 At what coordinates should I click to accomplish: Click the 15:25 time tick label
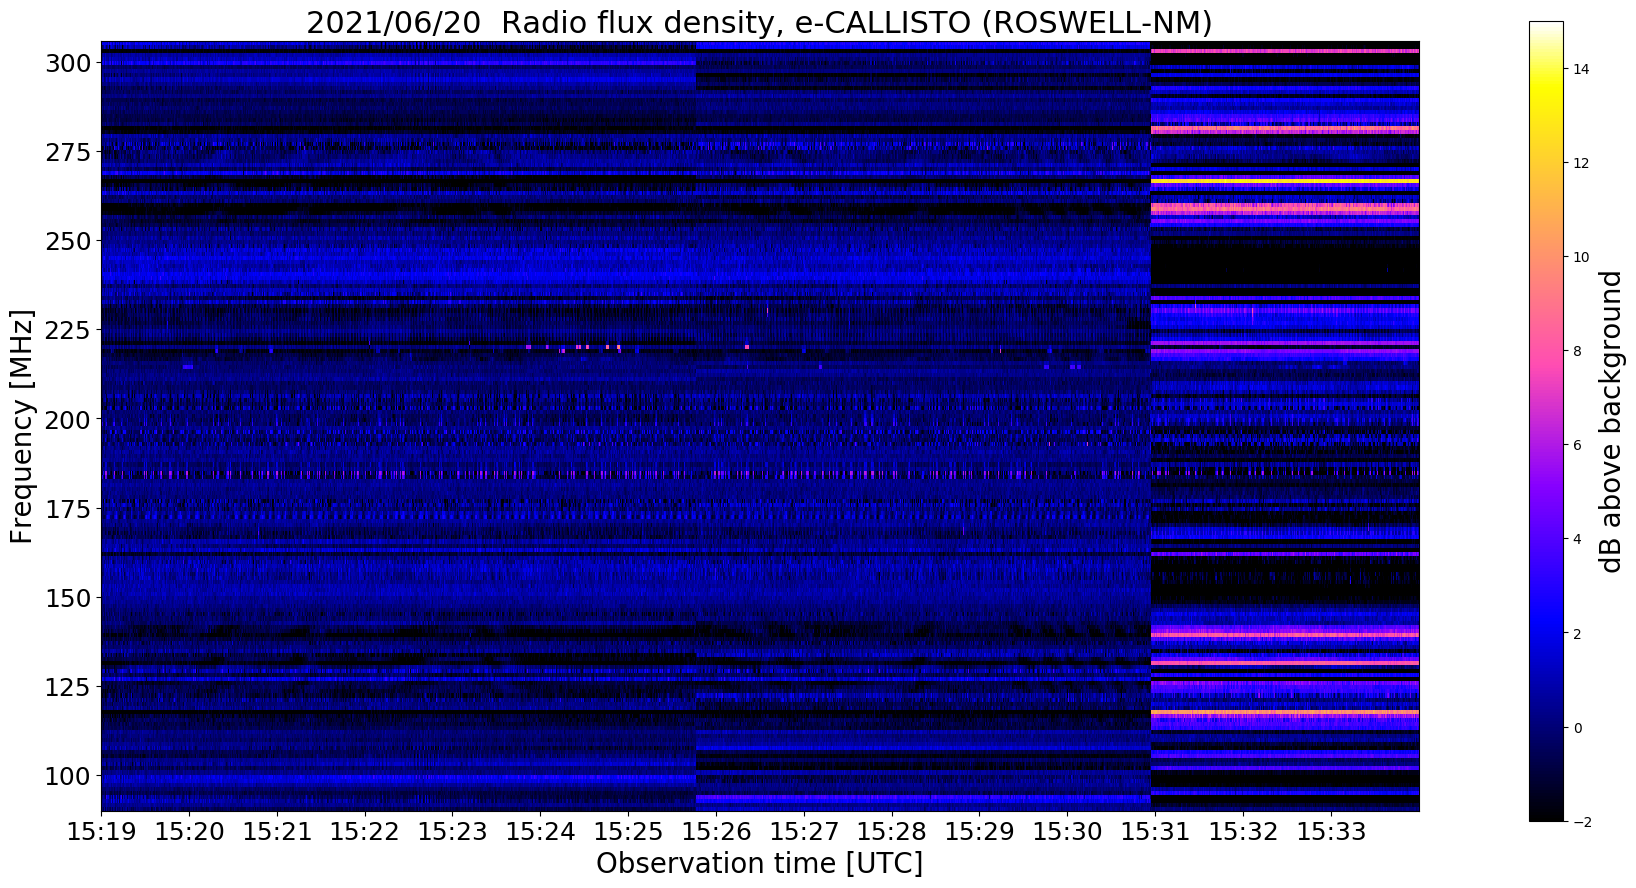[x=628, y=832]
